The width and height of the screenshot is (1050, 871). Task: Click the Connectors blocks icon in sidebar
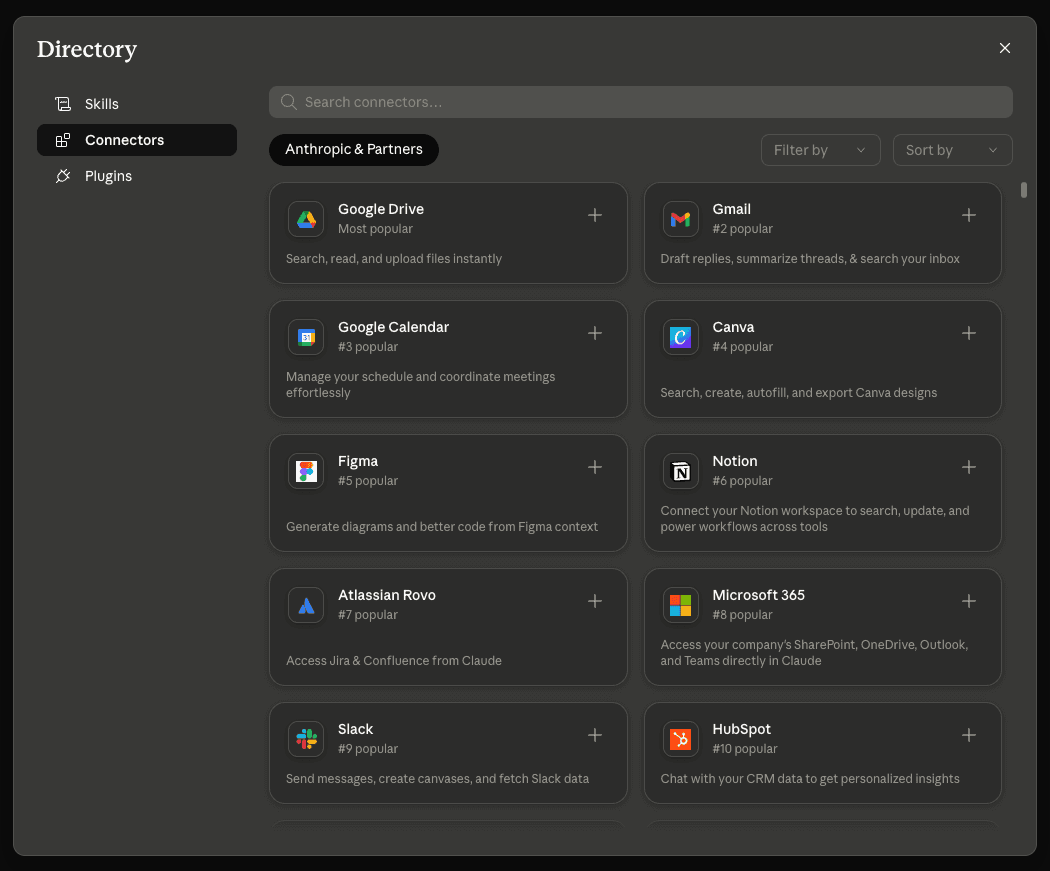click(x=63, y=140)
